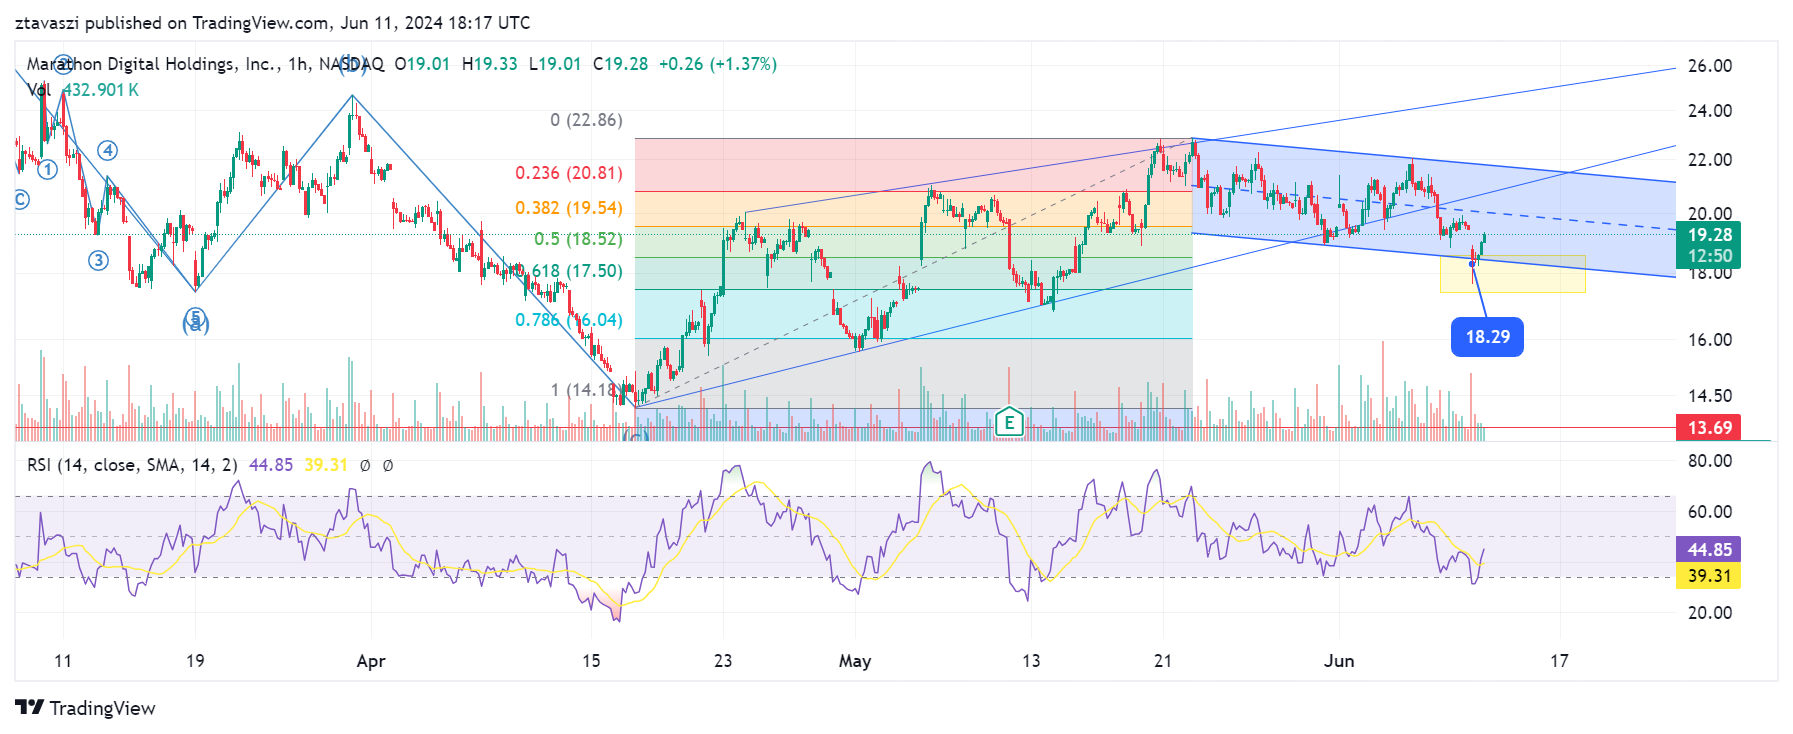
Task: Click the close value C19.28
Action: [620, 64]
